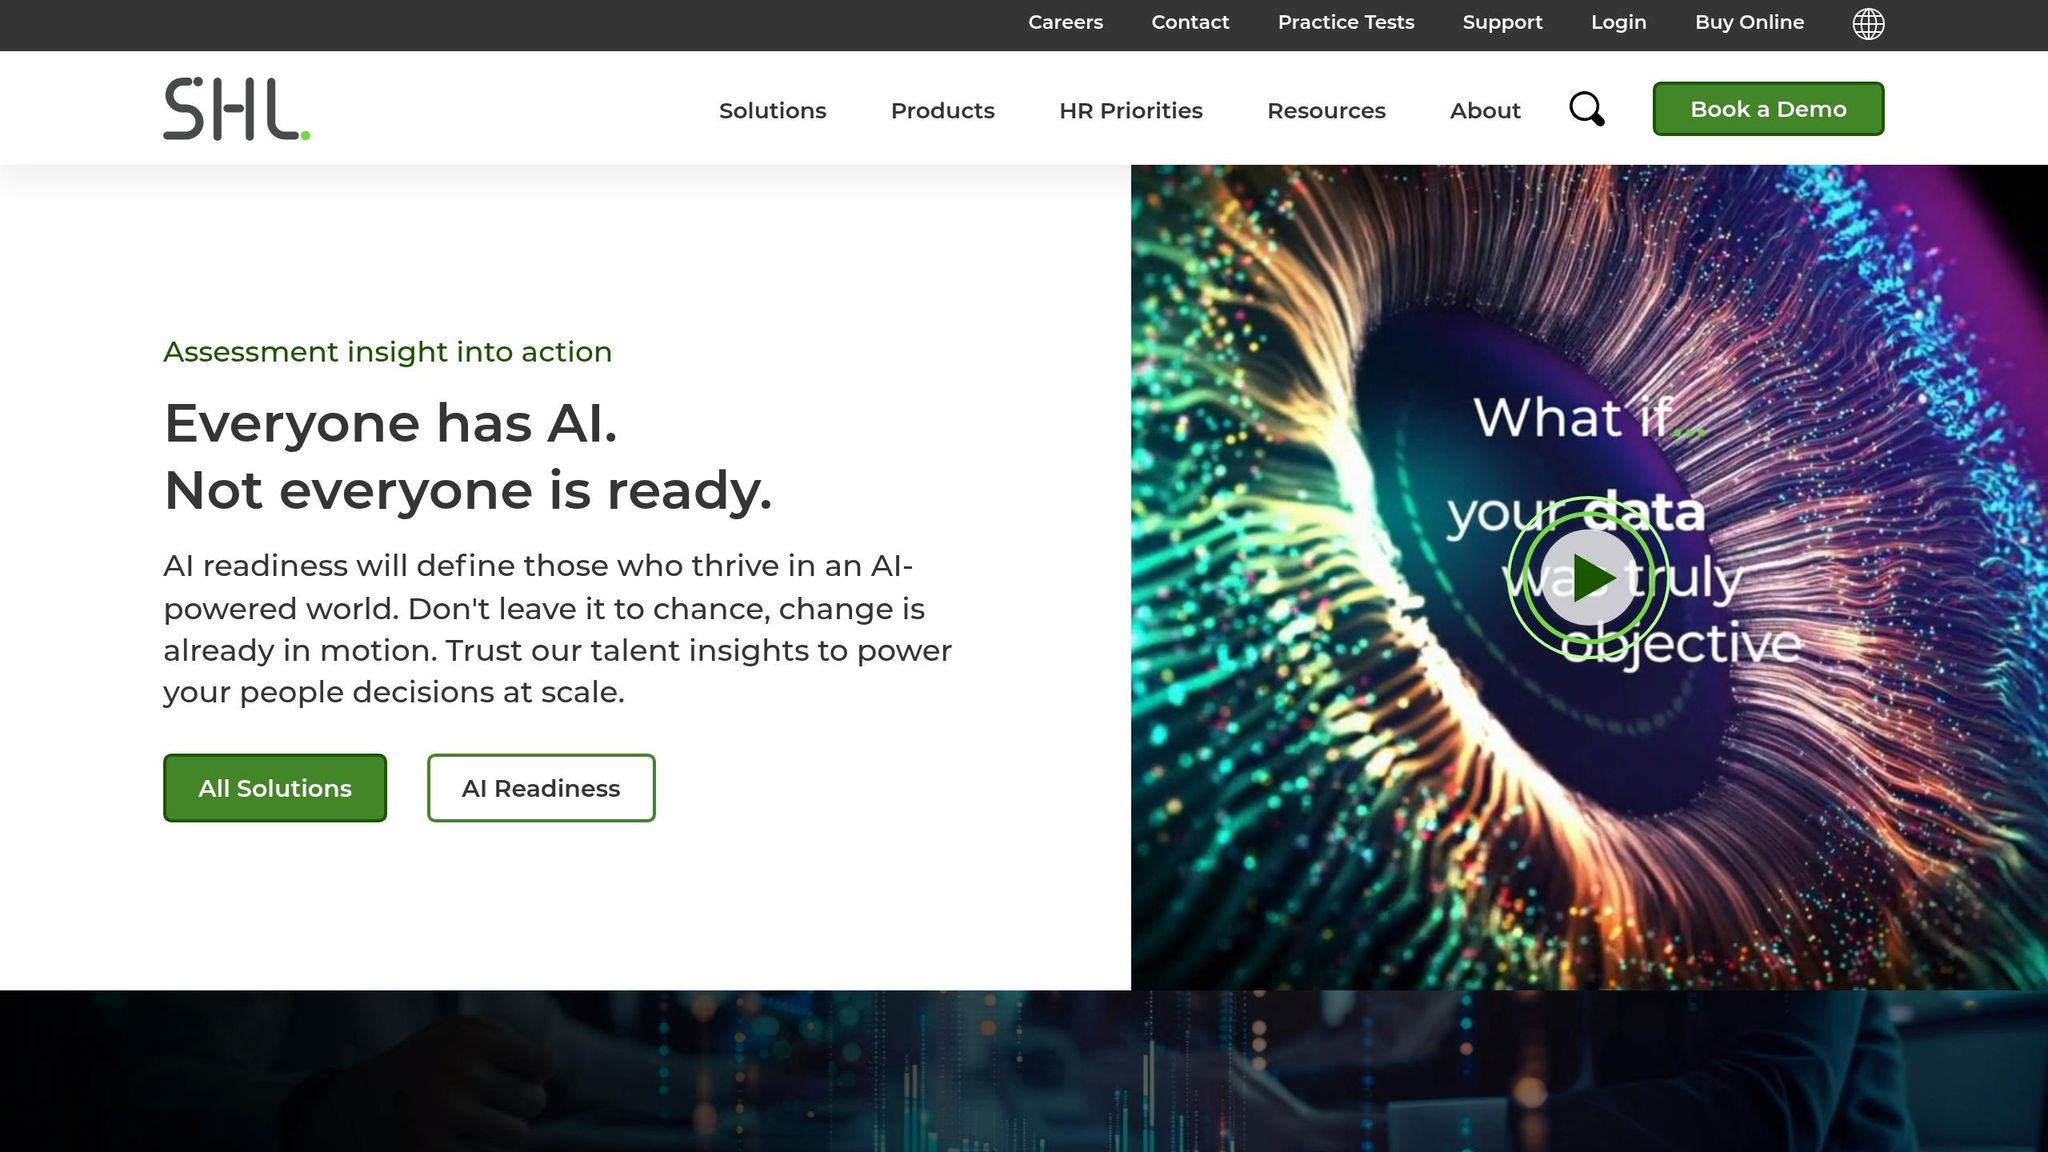Image resolution: width=2048 pixels, height=1152 pixels.
Task: Click the Book a Demo button
Action: tap(1768, 109)
